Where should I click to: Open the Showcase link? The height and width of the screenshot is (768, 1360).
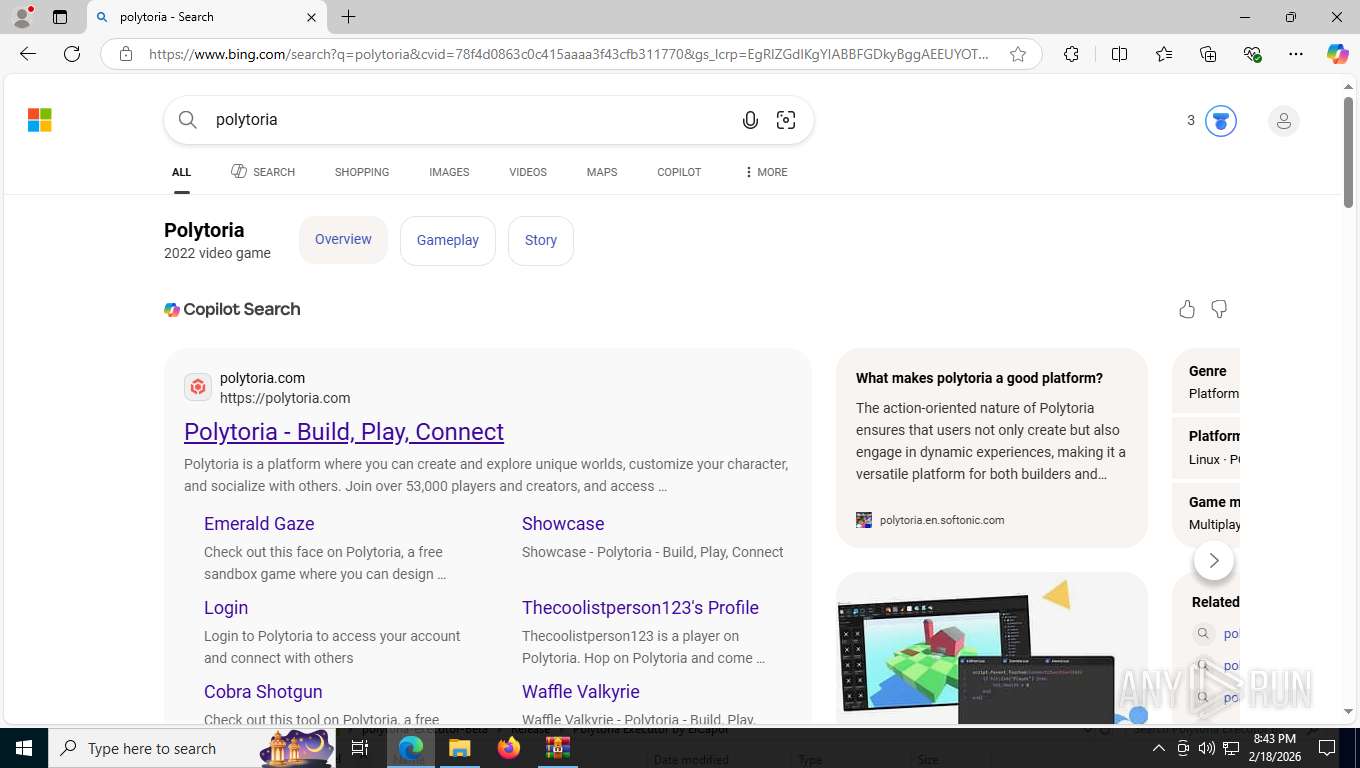pyautogui.click(x=563, y=523)
